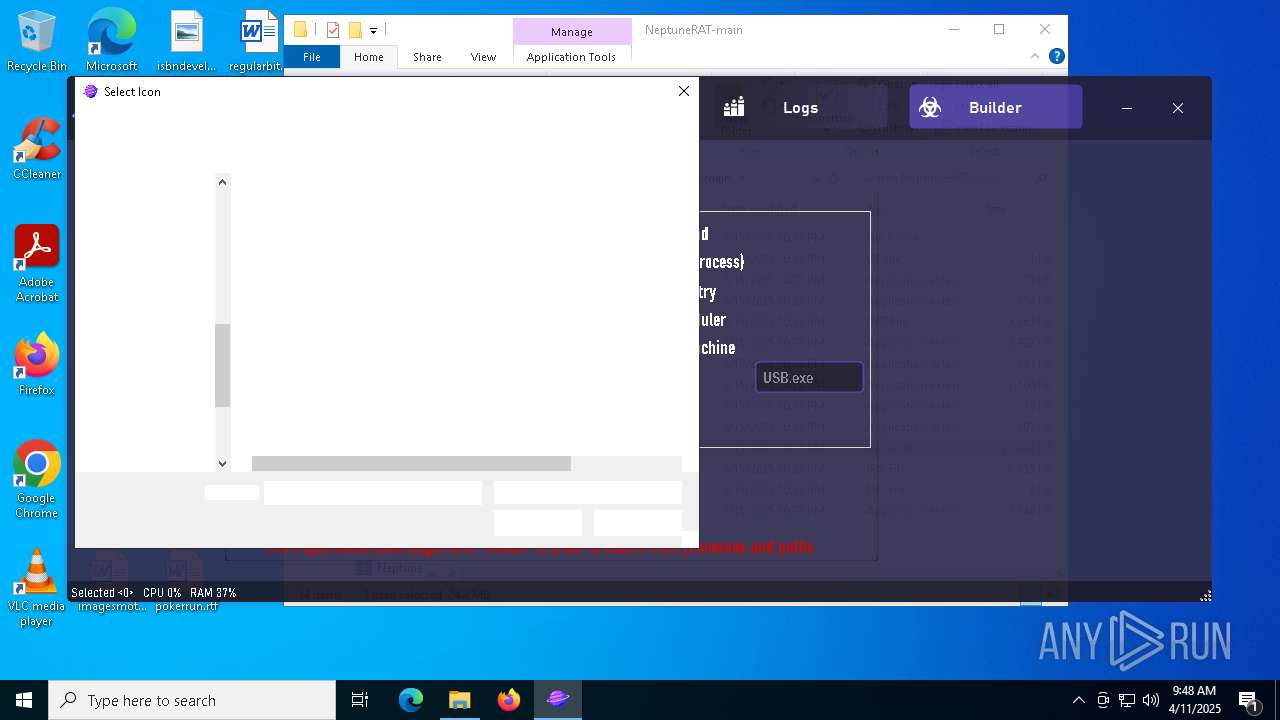
Task: Select the isbndevel image file on desktop
Action: [186, 41]
